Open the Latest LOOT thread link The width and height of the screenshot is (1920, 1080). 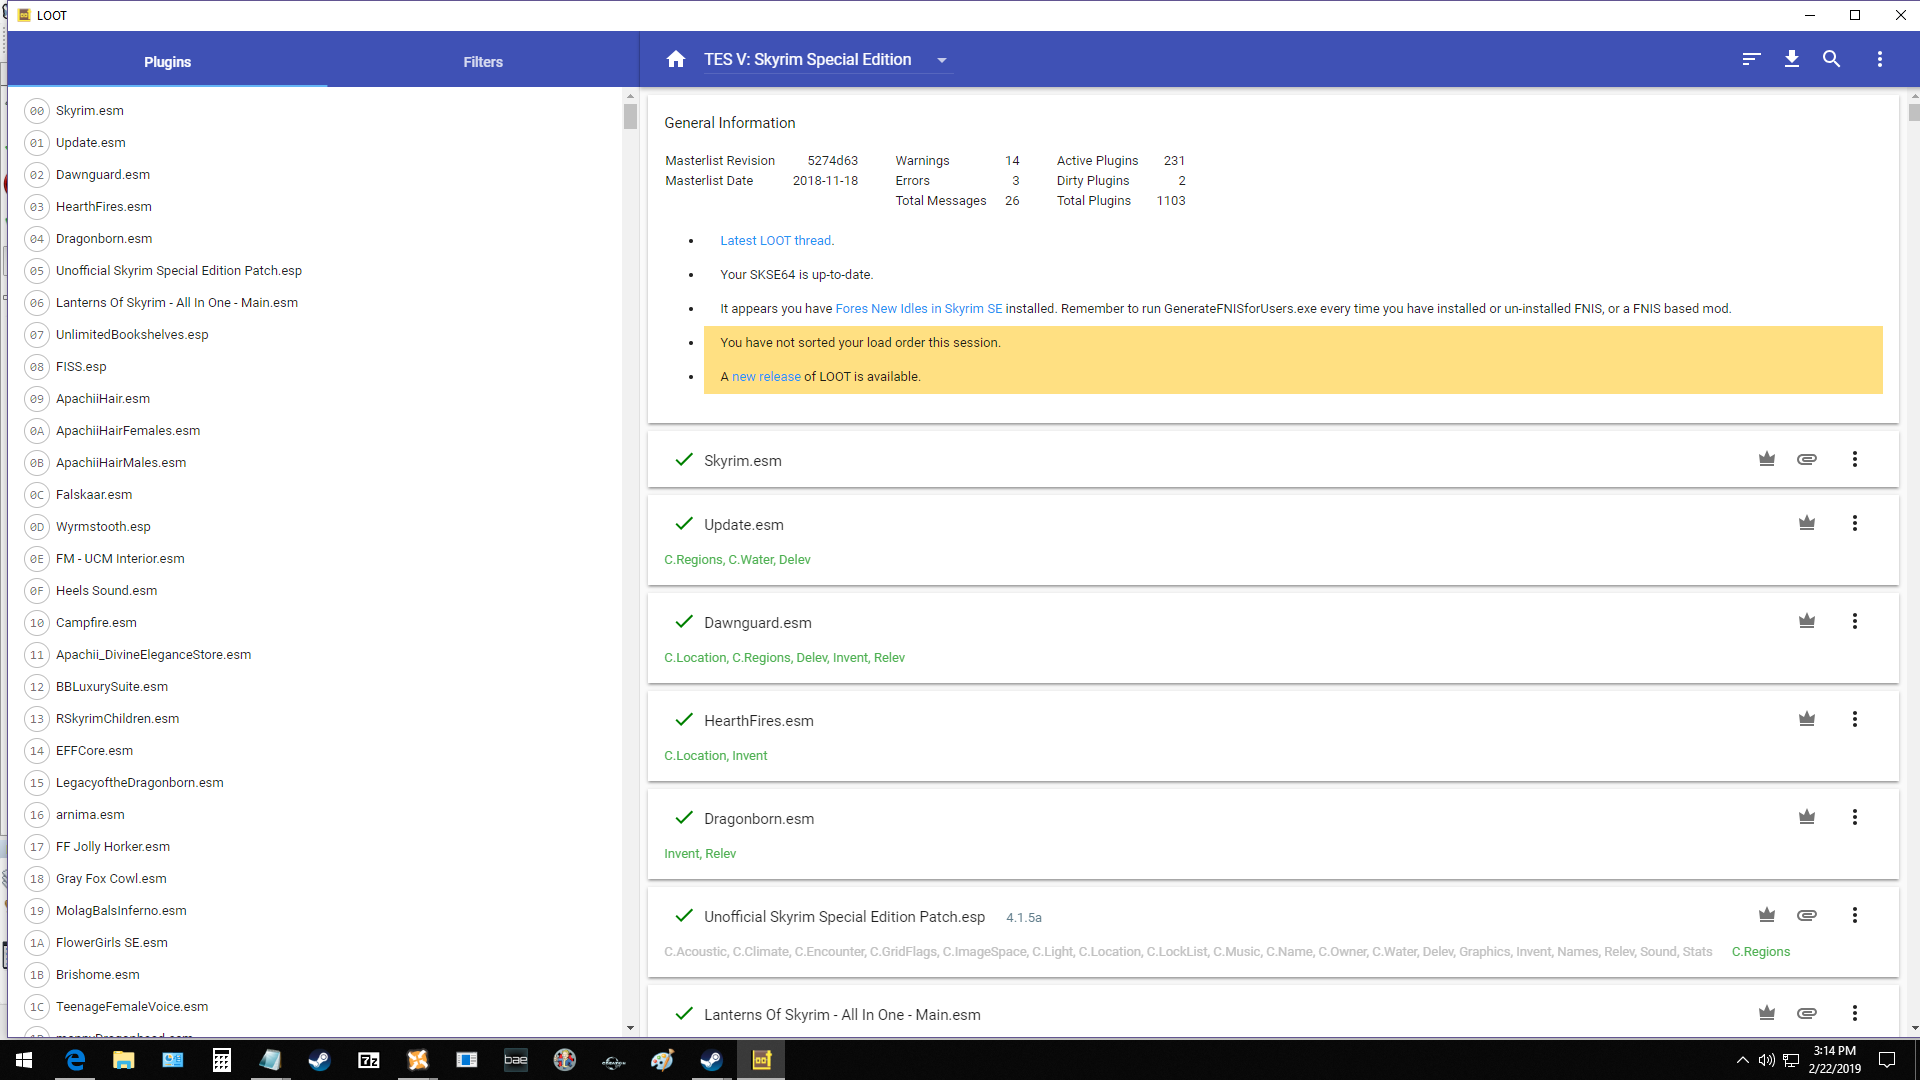[x=775, y=241]
